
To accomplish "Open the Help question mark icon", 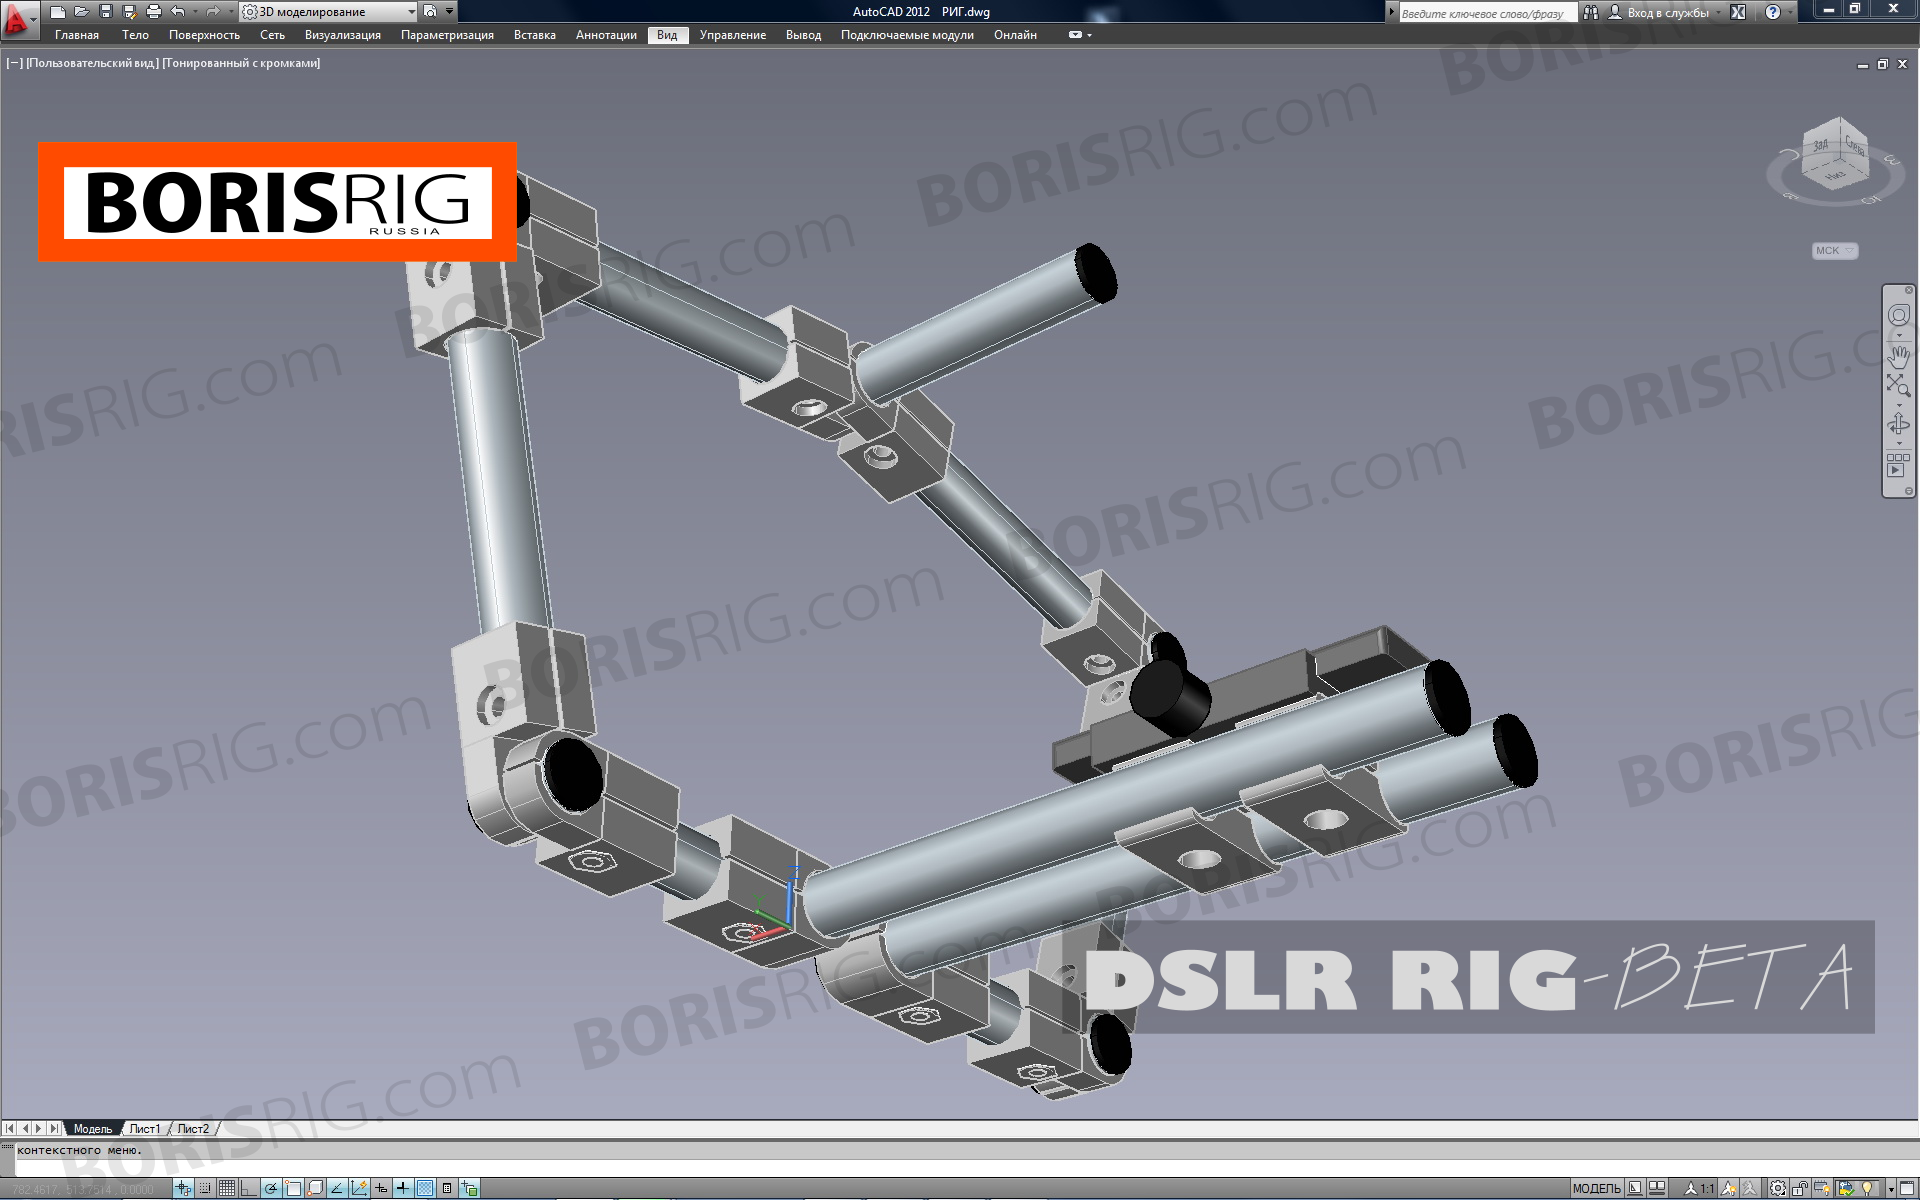I will point(1773,13).
